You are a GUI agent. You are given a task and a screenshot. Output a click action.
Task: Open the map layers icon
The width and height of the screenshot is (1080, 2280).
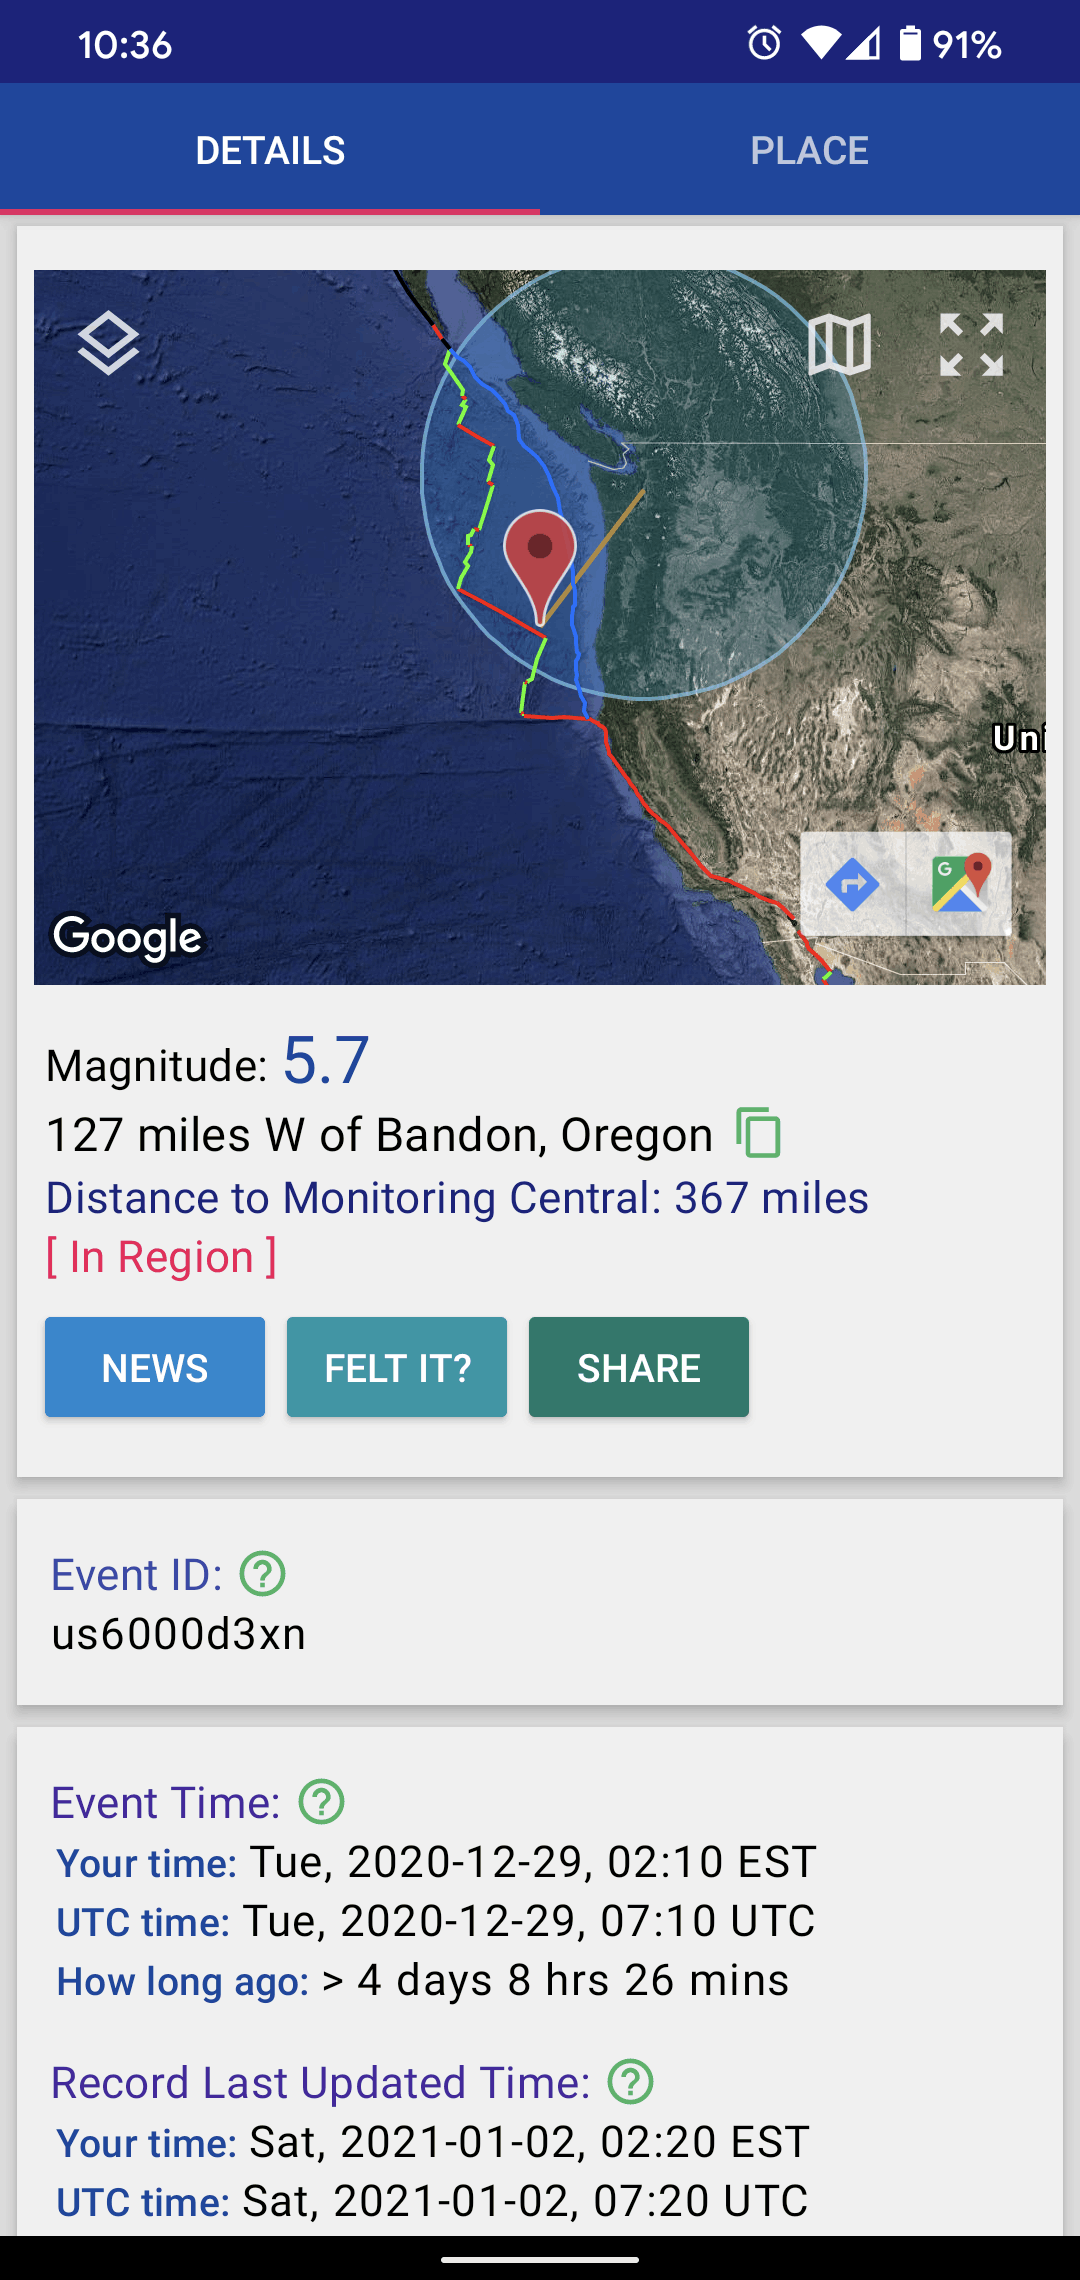click(x=108, y=343)
